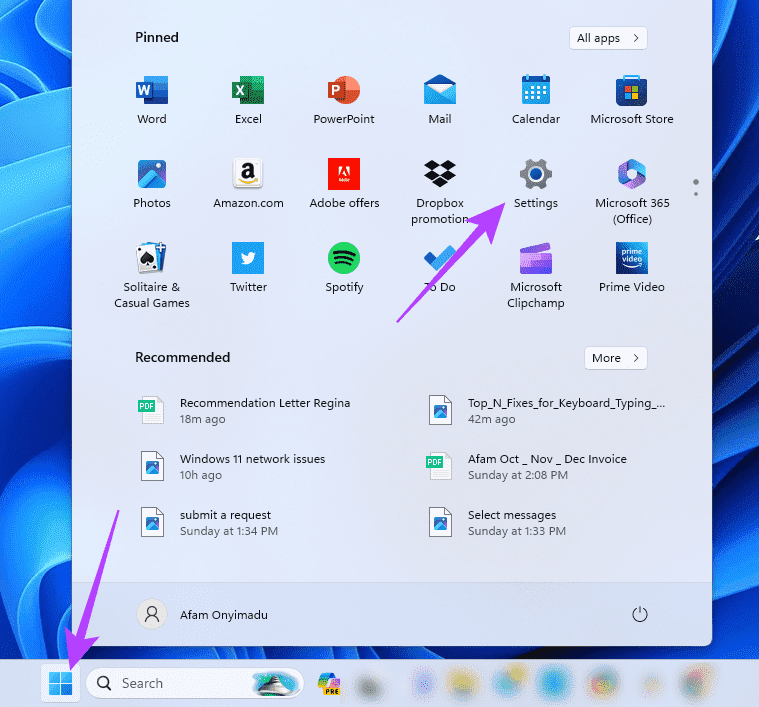Open the Amazon.com shortcut
Screen dimensions: 759x707
[x=248, y=184]
